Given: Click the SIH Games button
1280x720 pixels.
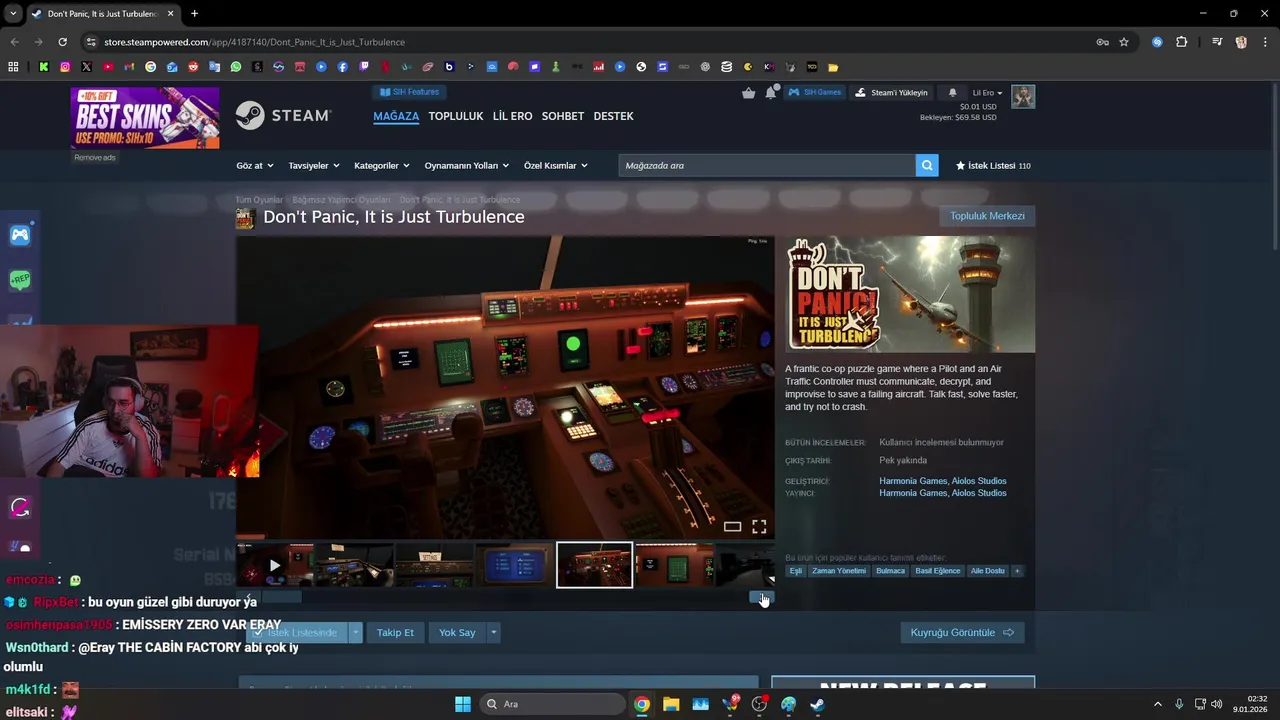Looking at the screenshot, I should click(815, 92).
